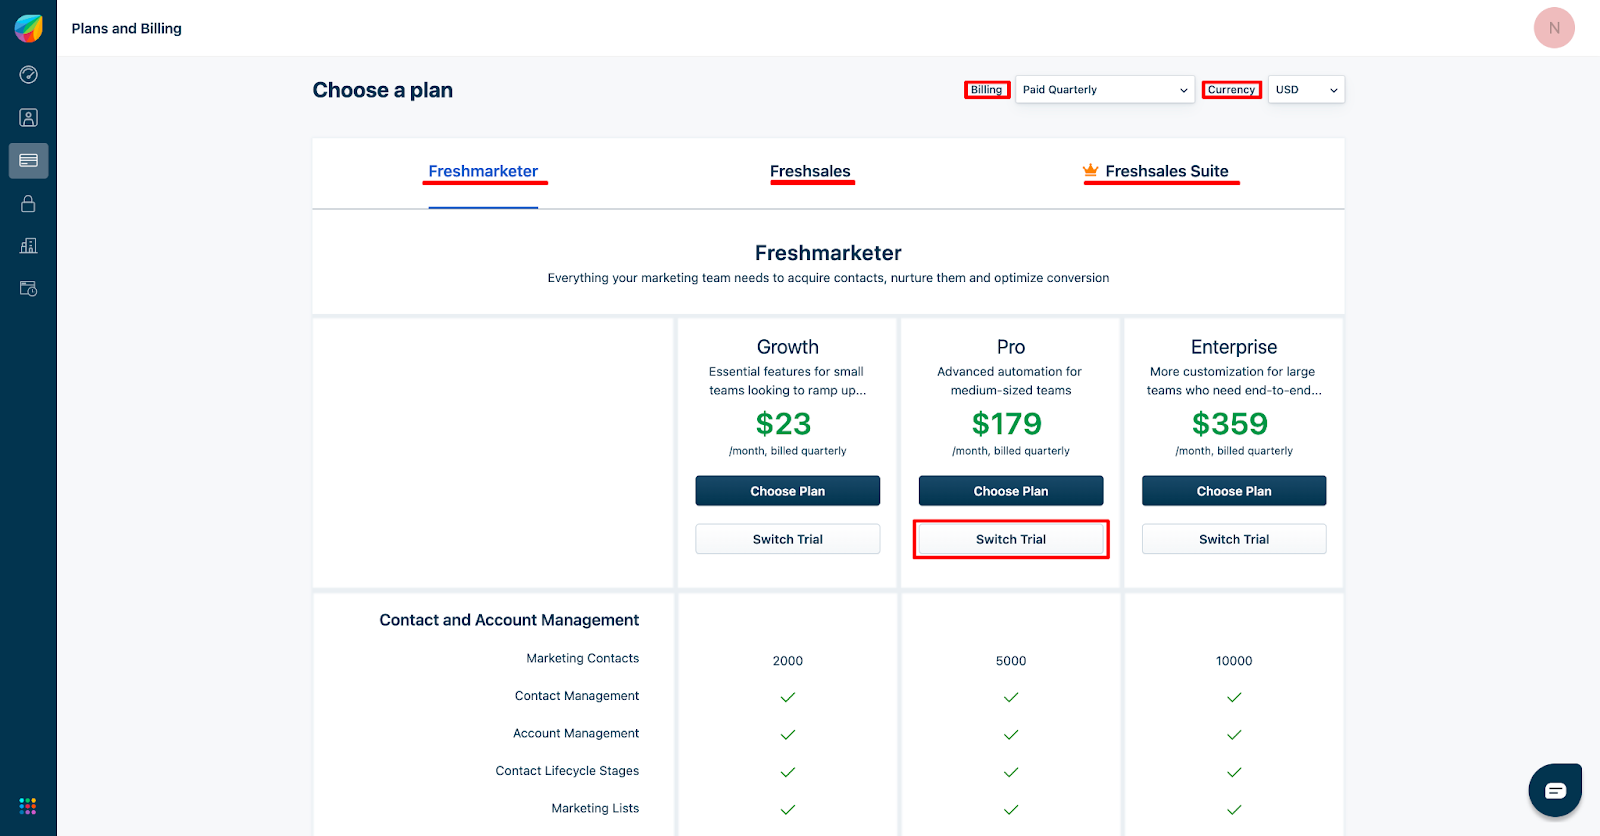Click the Plans and Billing page title
The image size is (1600, 836).
(127, 28)
